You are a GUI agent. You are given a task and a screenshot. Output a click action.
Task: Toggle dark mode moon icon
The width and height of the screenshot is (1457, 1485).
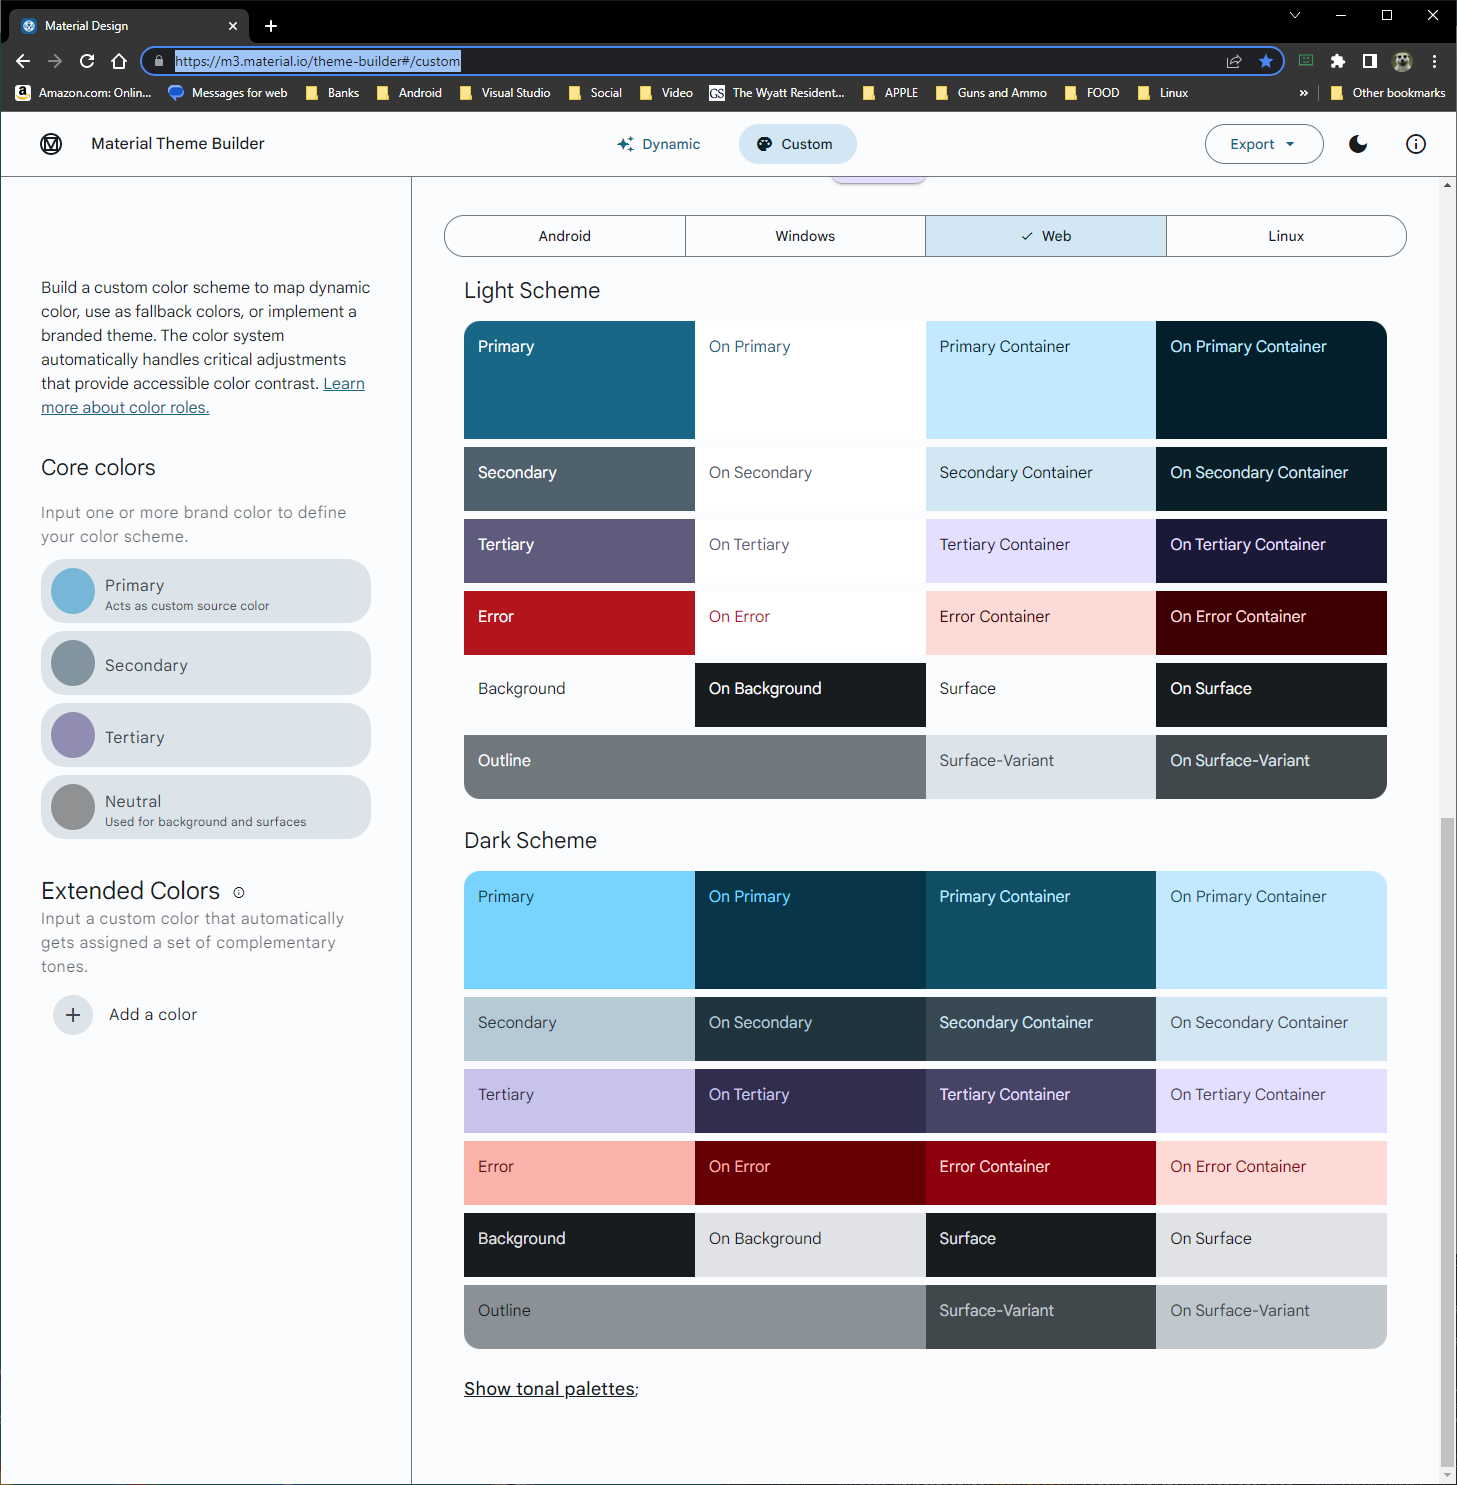pyautogui.click(x=1358, y=144)
